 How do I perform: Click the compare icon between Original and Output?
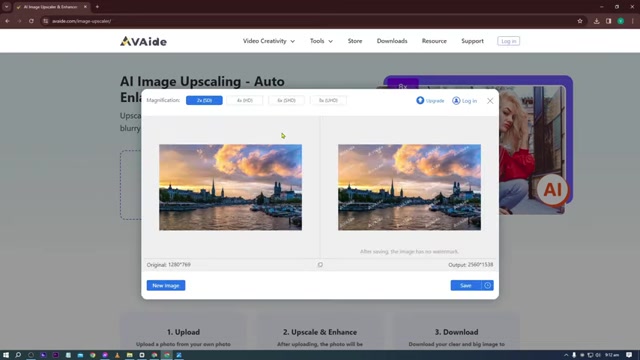point(320,265)
